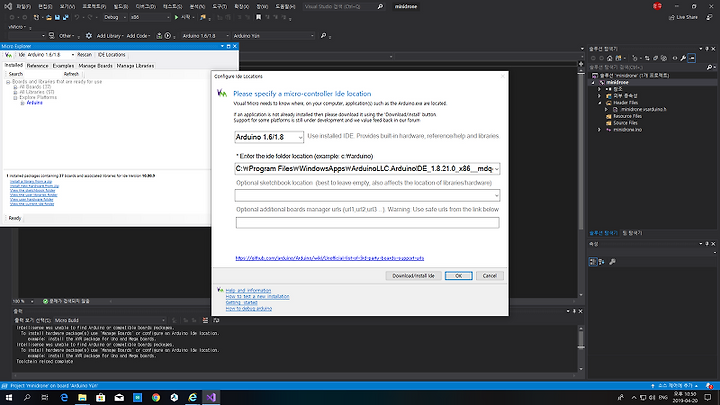This screenshot has width=720, height=405.
Task: Open the 디버그(D) menu
Action: click(146, 6)
